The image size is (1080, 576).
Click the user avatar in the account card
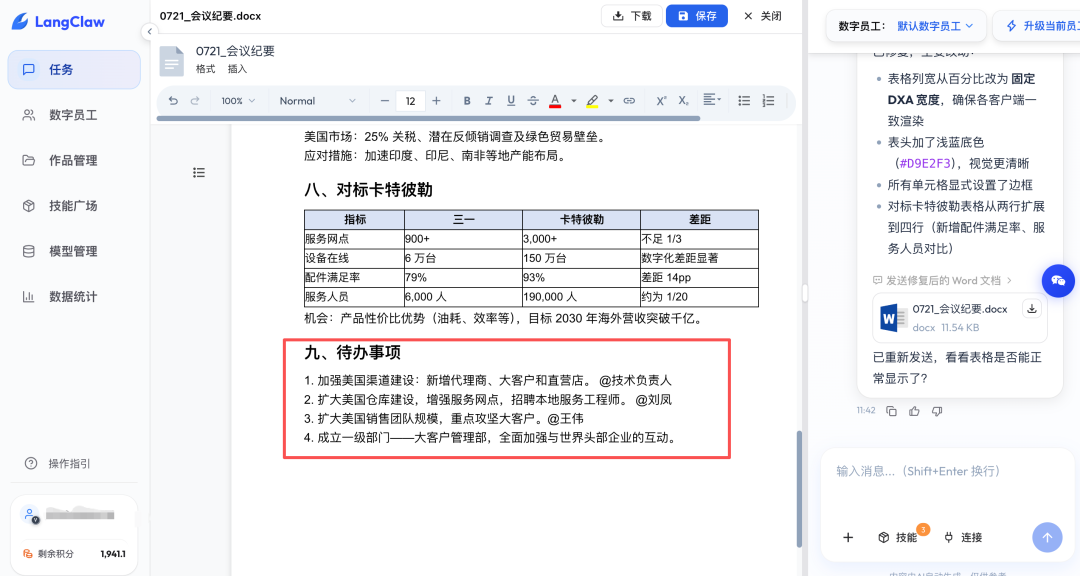30,515
